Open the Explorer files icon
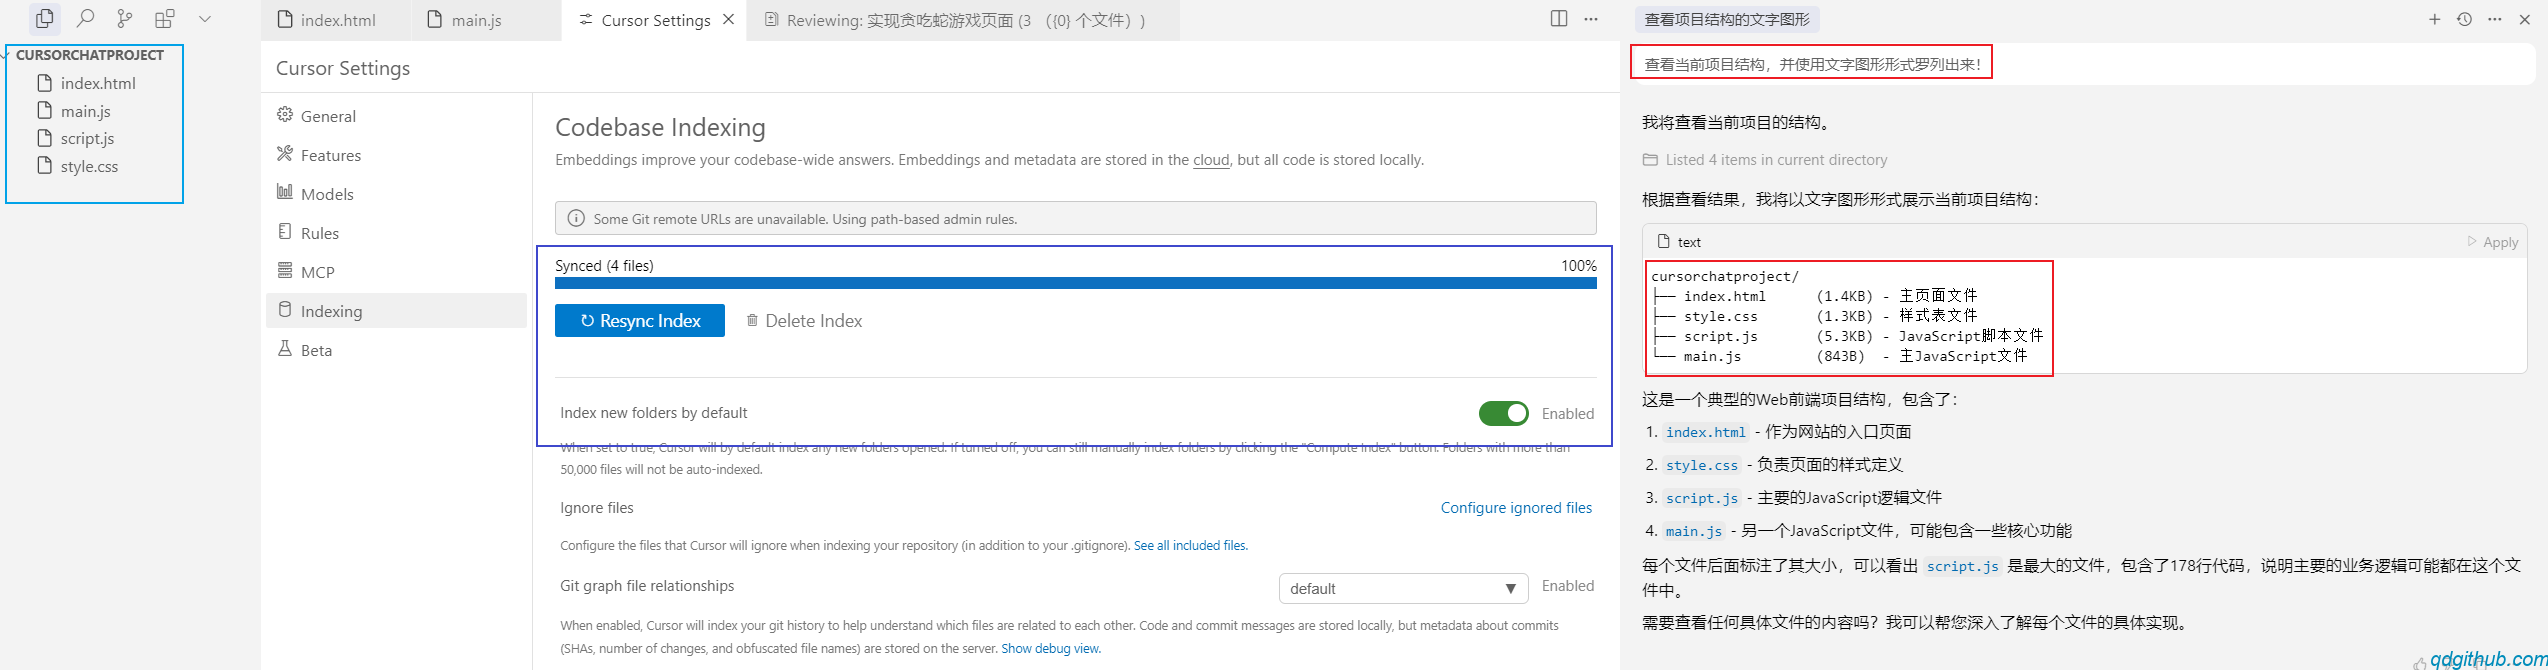The image size is (2548, 670). point(44,18)
